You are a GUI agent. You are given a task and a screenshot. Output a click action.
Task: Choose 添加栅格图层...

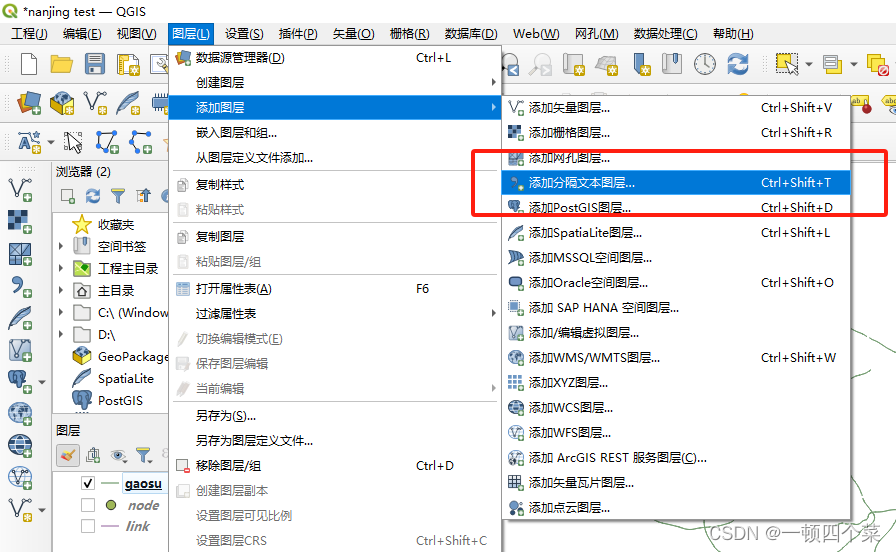676,133
